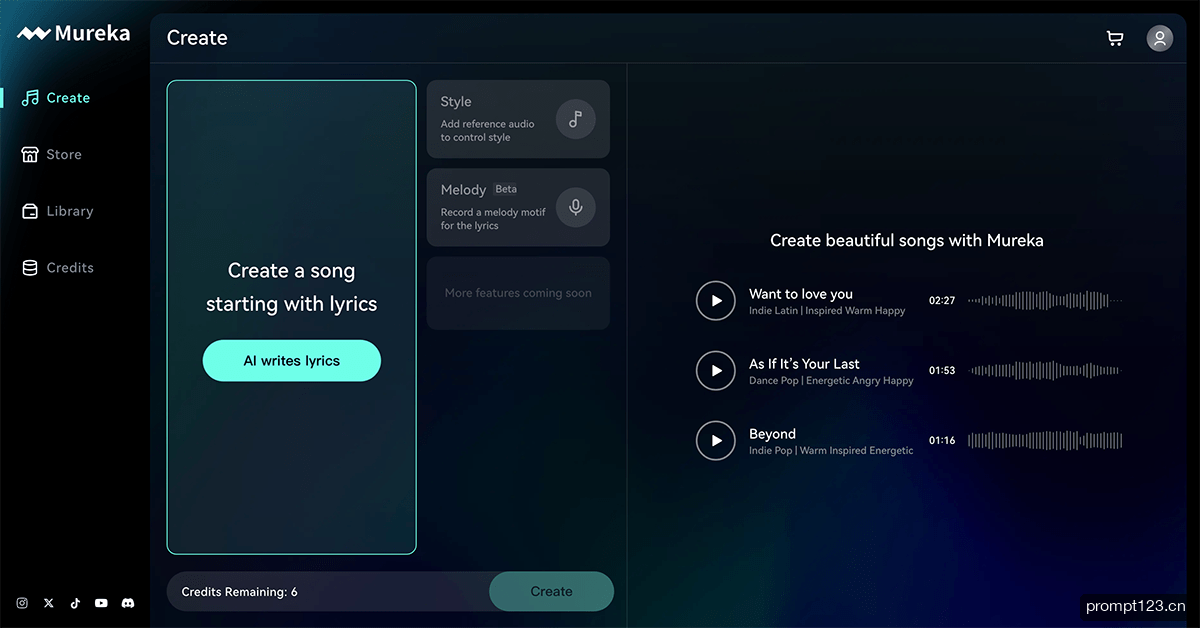Open Mureka's YouTube channel
The width and height of the screenshot is (1200, 628).
[101, 603]
